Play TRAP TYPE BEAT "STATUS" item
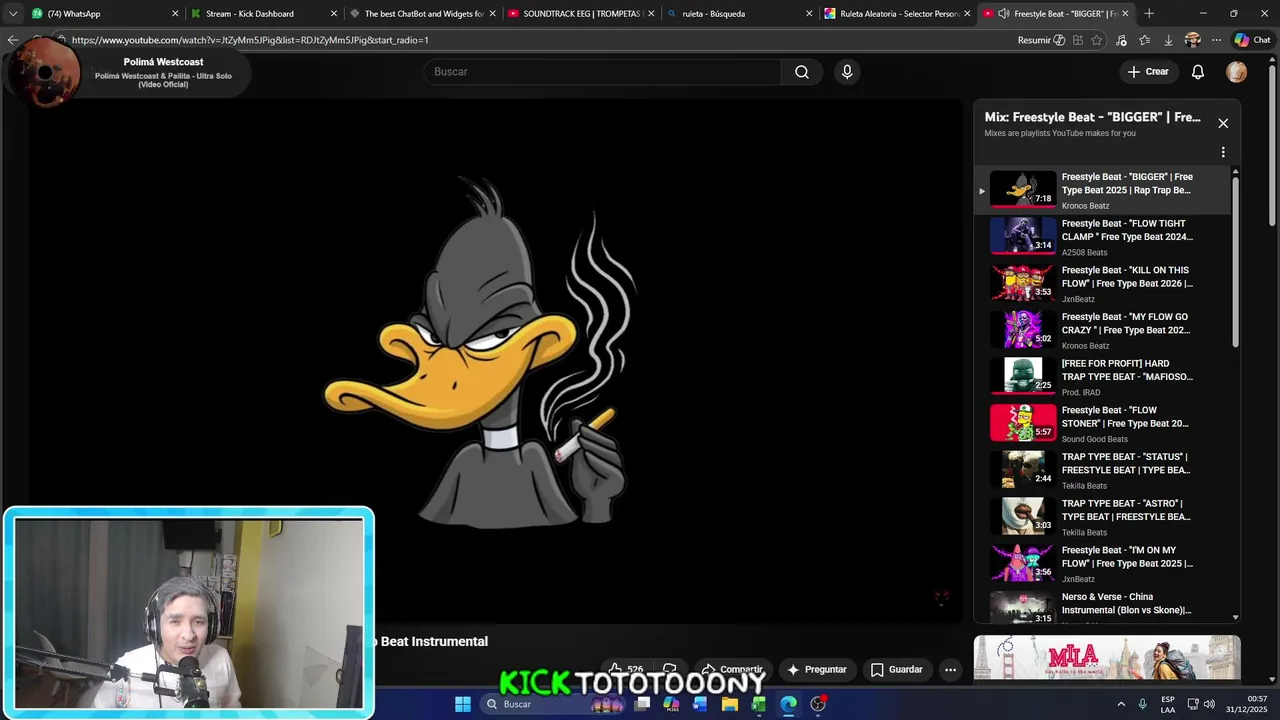This screenshot has height=720, width=1280. pyautogui.click(x=1104, y=470)
